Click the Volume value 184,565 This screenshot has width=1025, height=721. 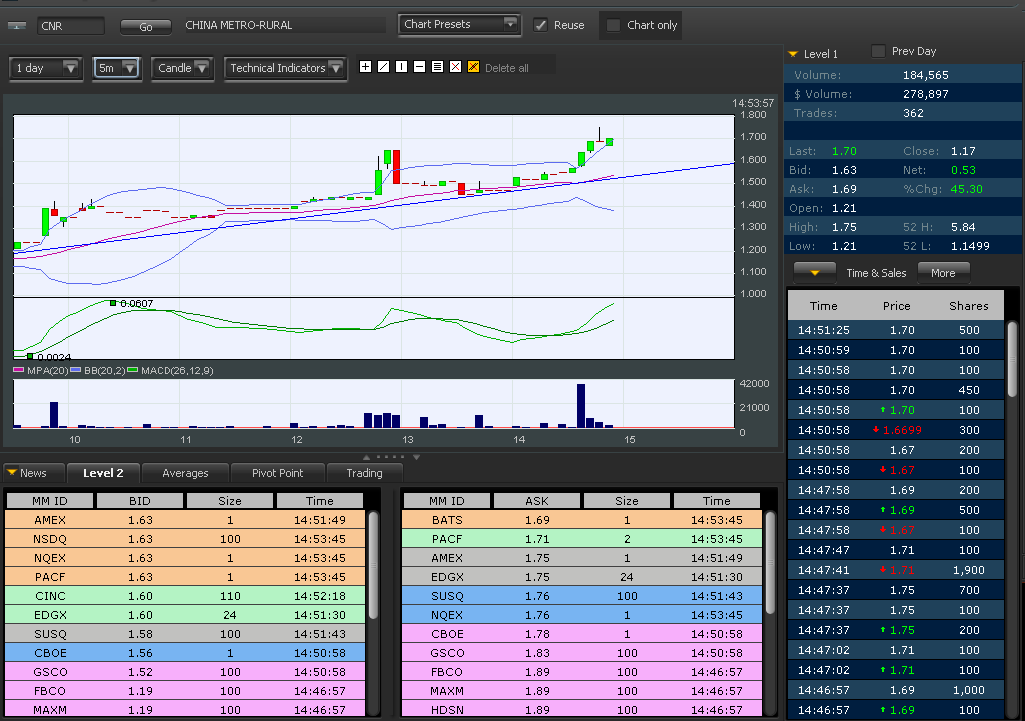(925, 75)
